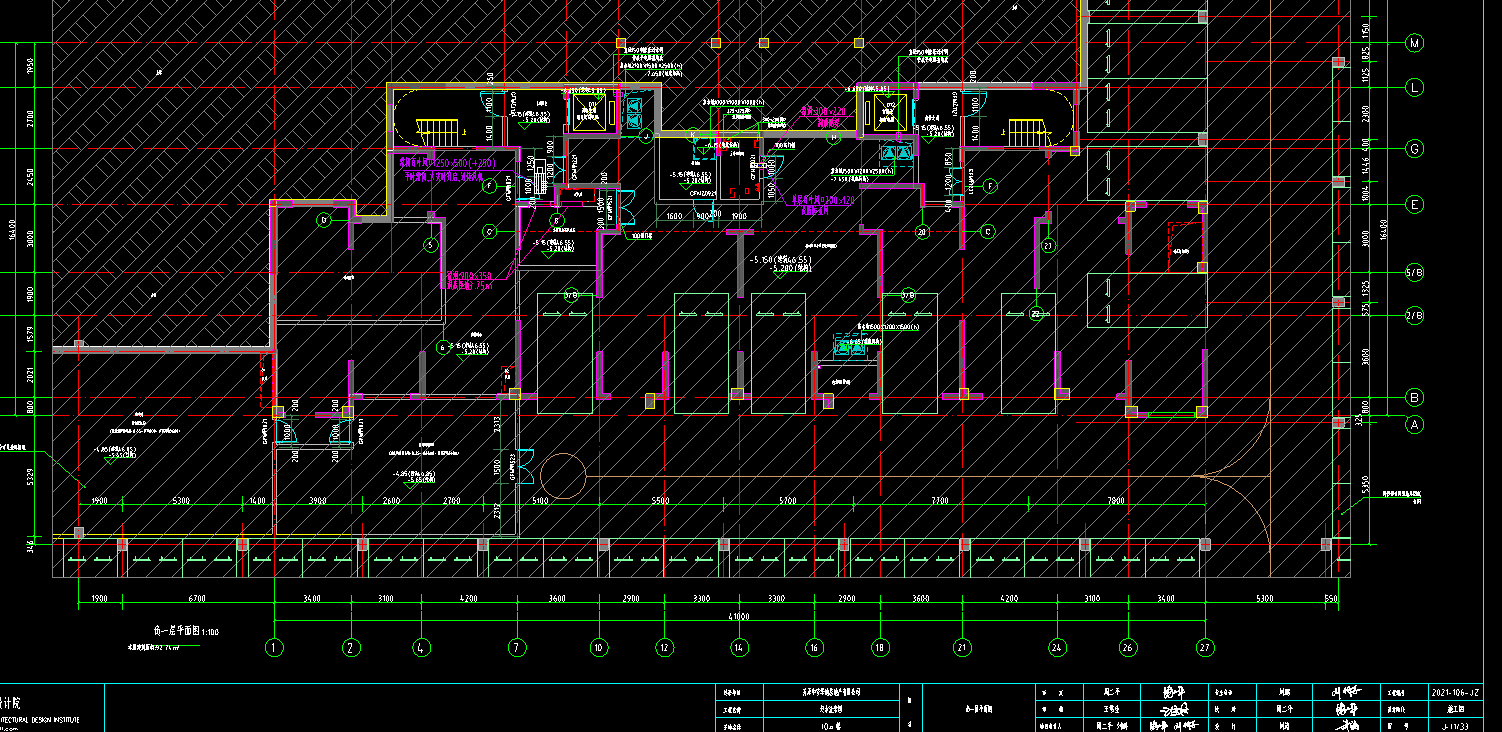Select grid axis bubble 2 at bottom
The image size is (1502, 732).
pyautogui.click(x=351, y=647)
